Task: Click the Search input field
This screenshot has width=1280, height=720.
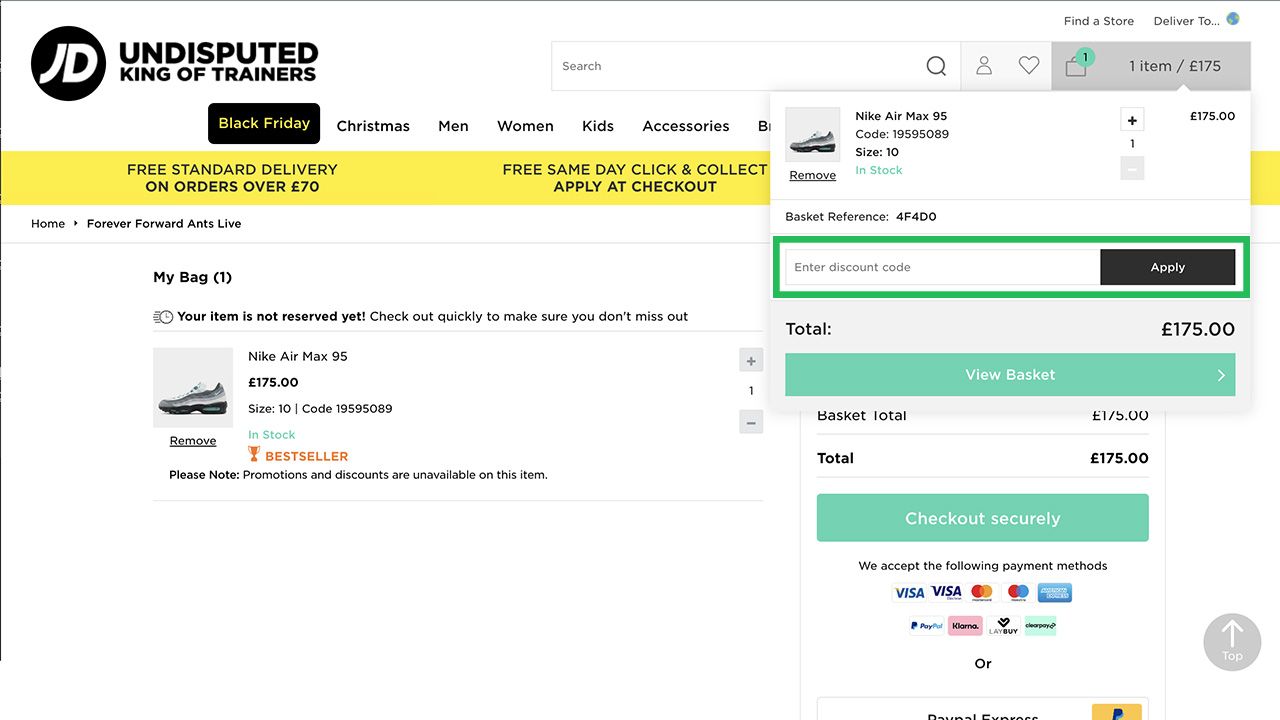Action: (x=738, y=66)
